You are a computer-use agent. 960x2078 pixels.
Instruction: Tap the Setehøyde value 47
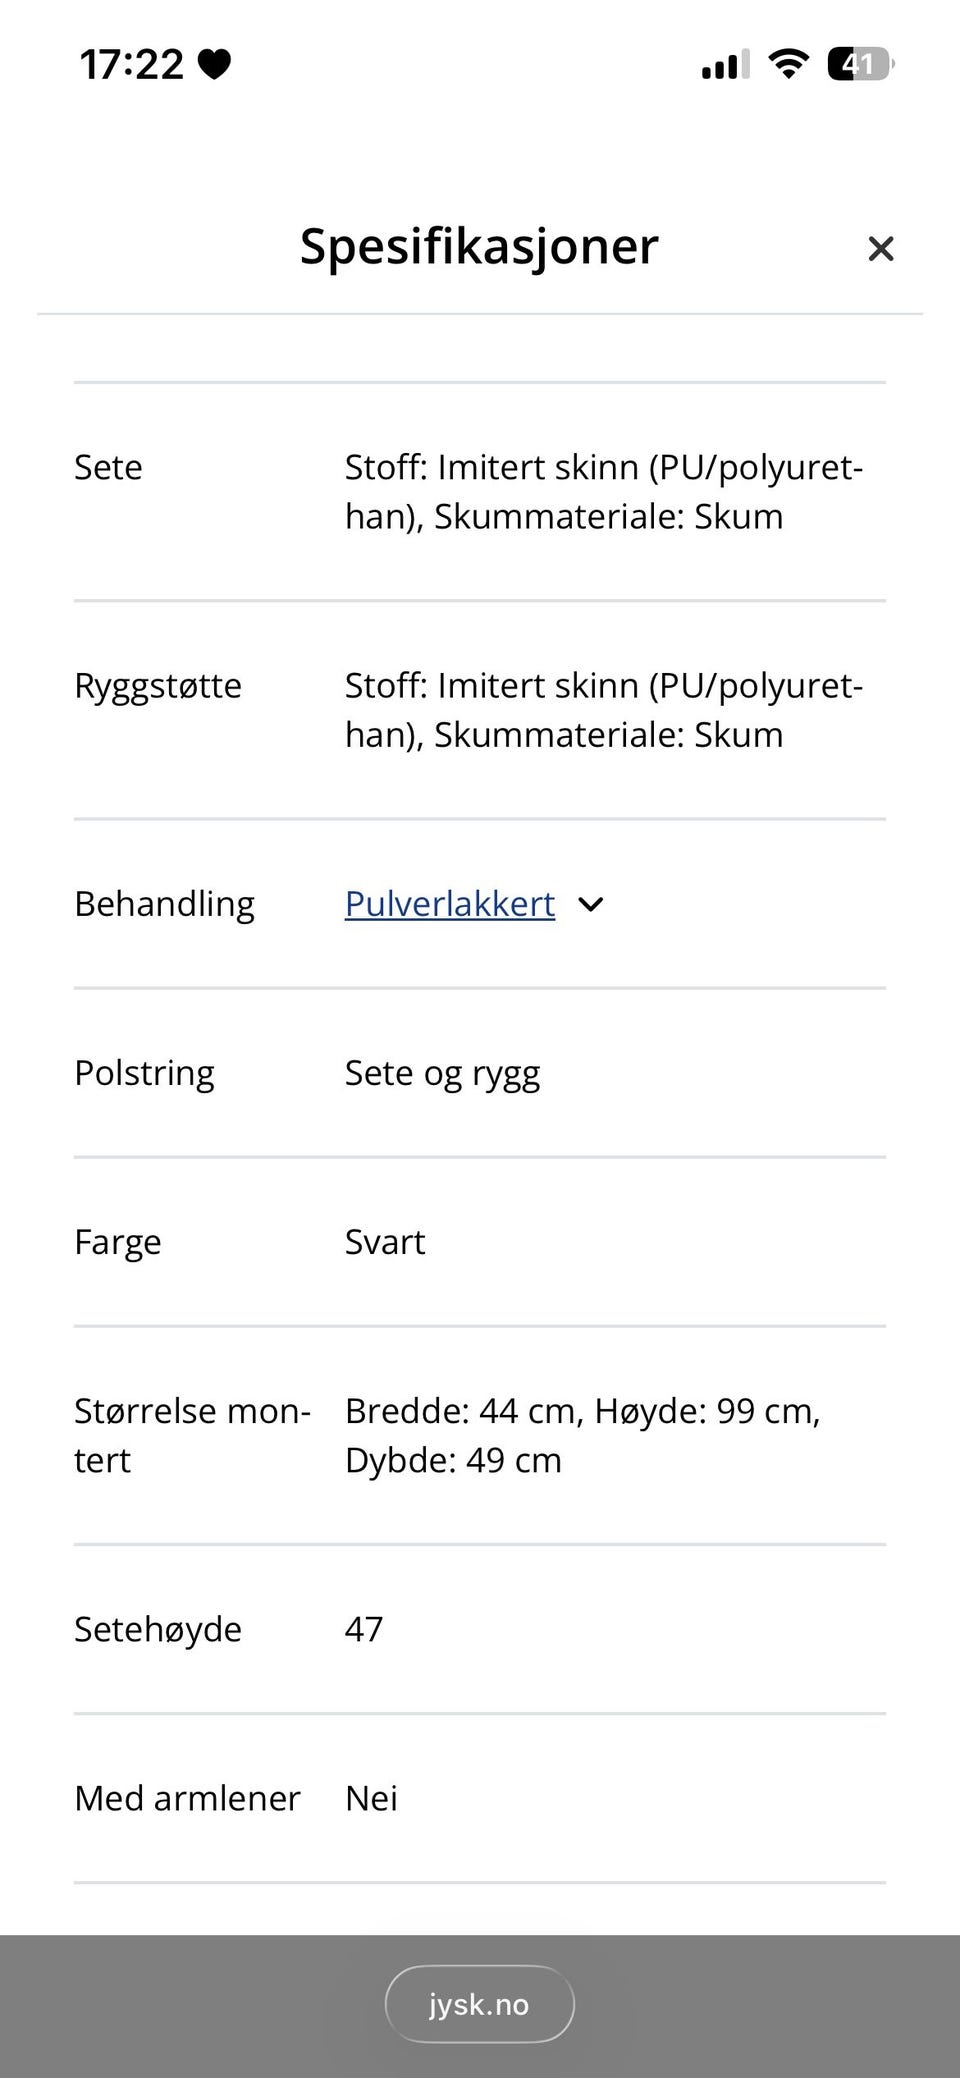tap(364, 1629)
